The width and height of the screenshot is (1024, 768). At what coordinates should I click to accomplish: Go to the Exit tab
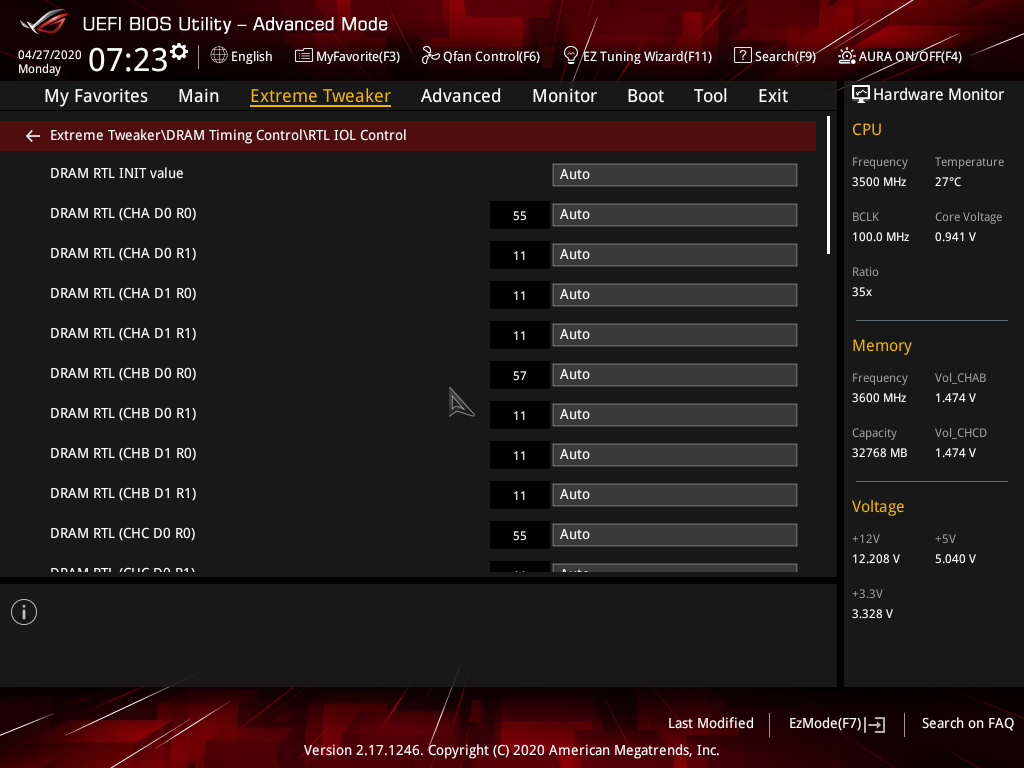pyautogui.click(x=773, y=95)
